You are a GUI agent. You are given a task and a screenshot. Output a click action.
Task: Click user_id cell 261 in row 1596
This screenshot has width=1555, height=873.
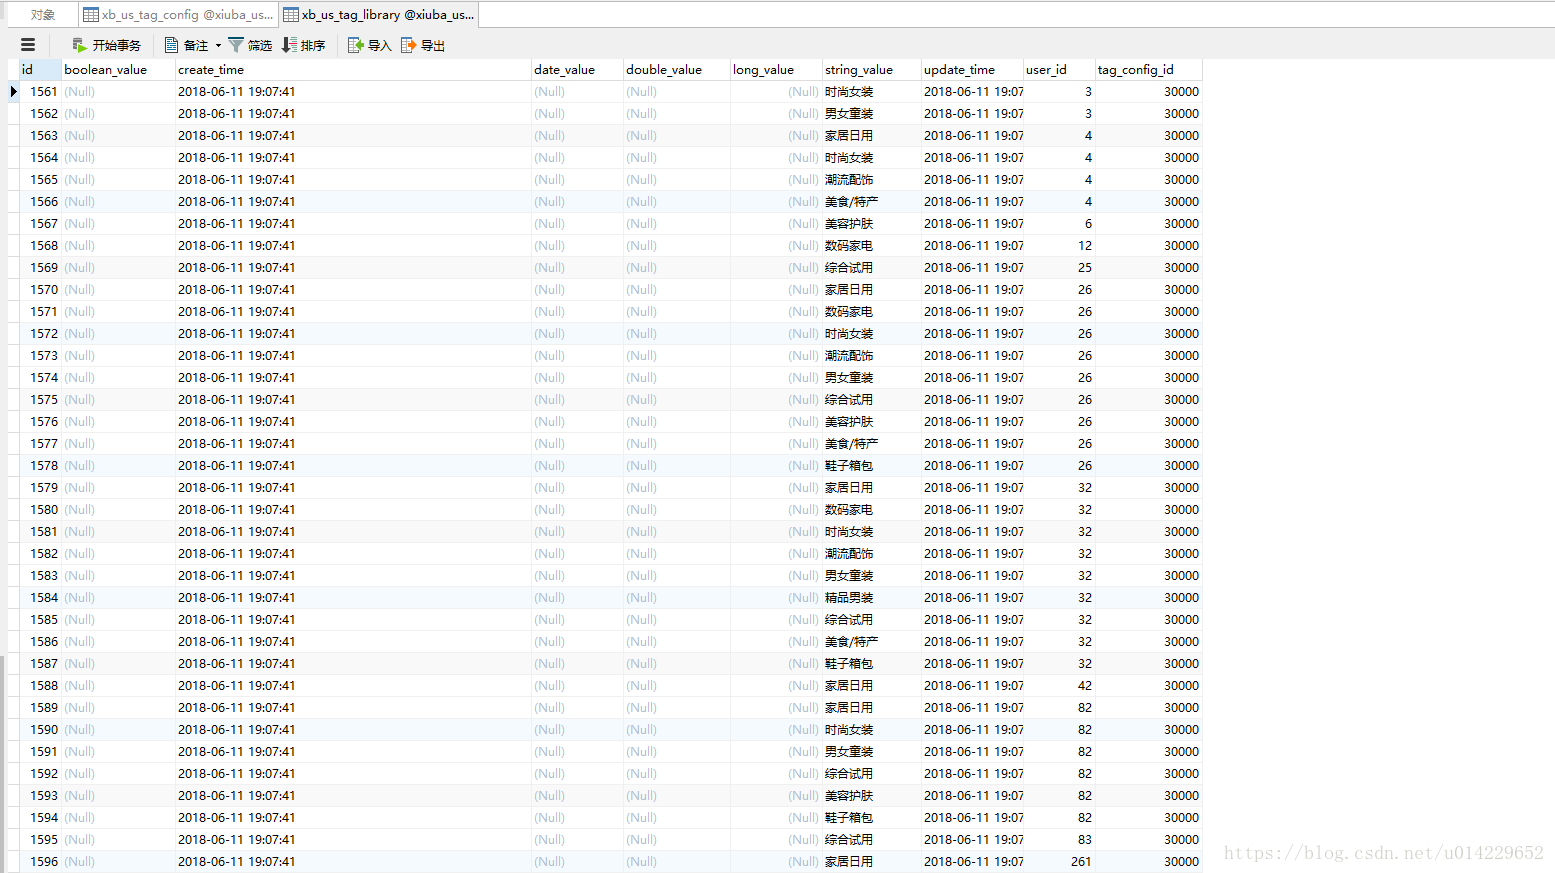[x=1059, y=862]
